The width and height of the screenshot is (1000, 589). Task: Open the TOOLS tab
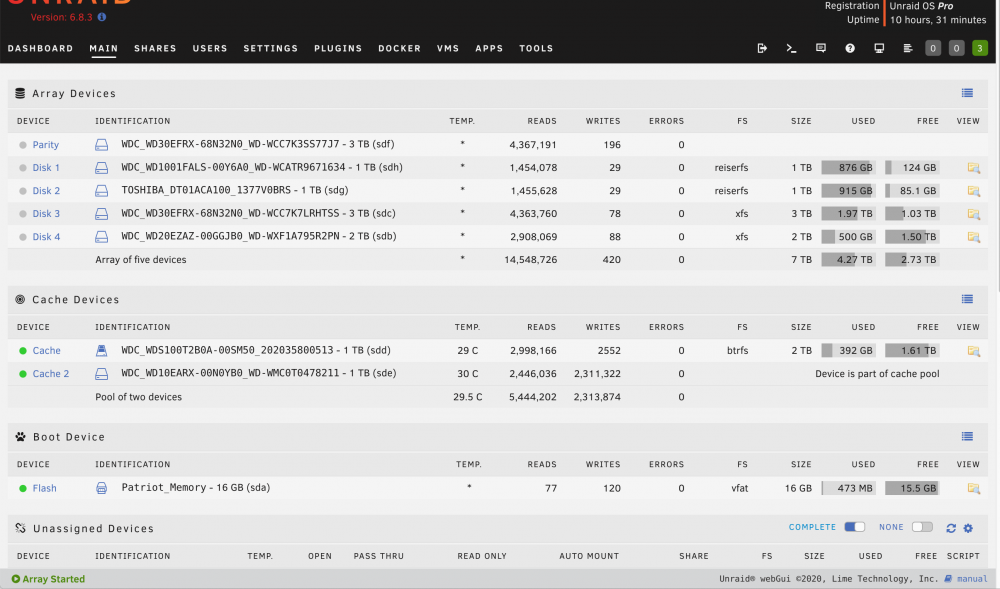point(536,48)
